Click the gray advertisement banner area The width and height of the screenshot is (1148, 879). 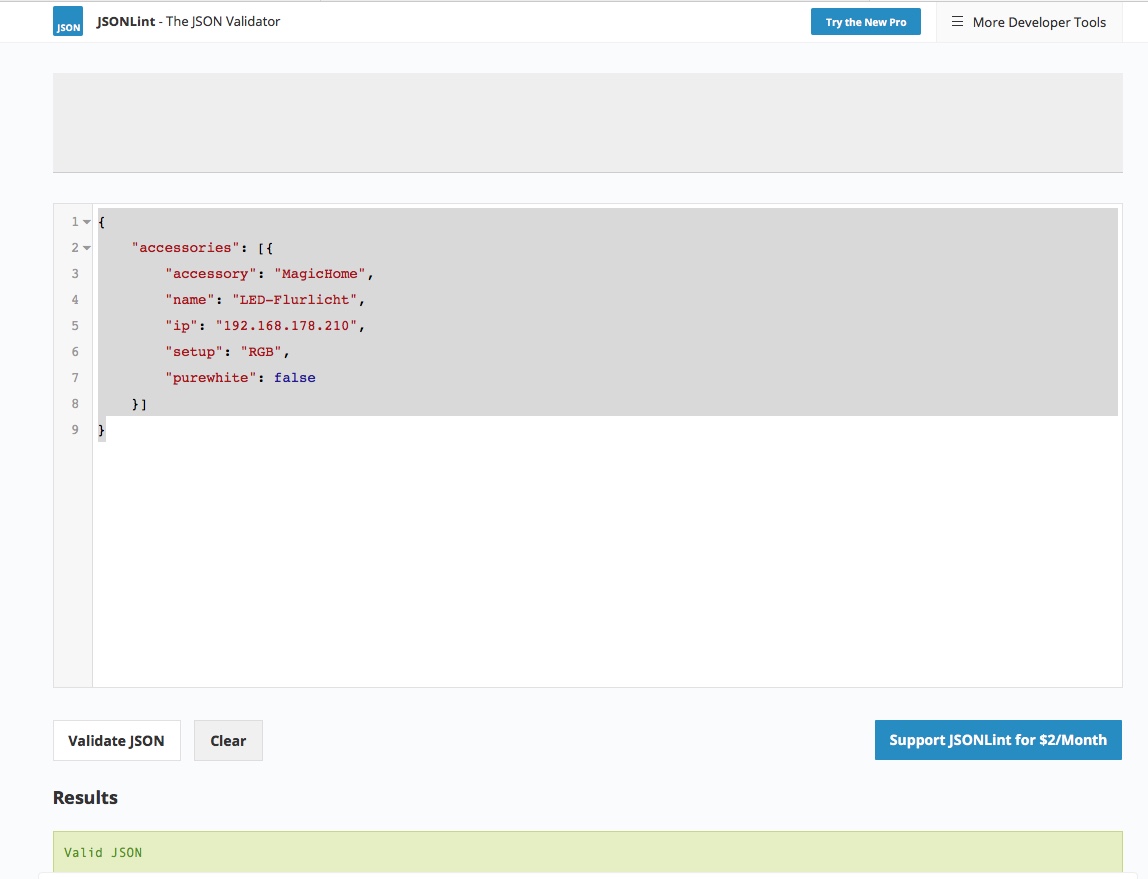pos(587,122)
